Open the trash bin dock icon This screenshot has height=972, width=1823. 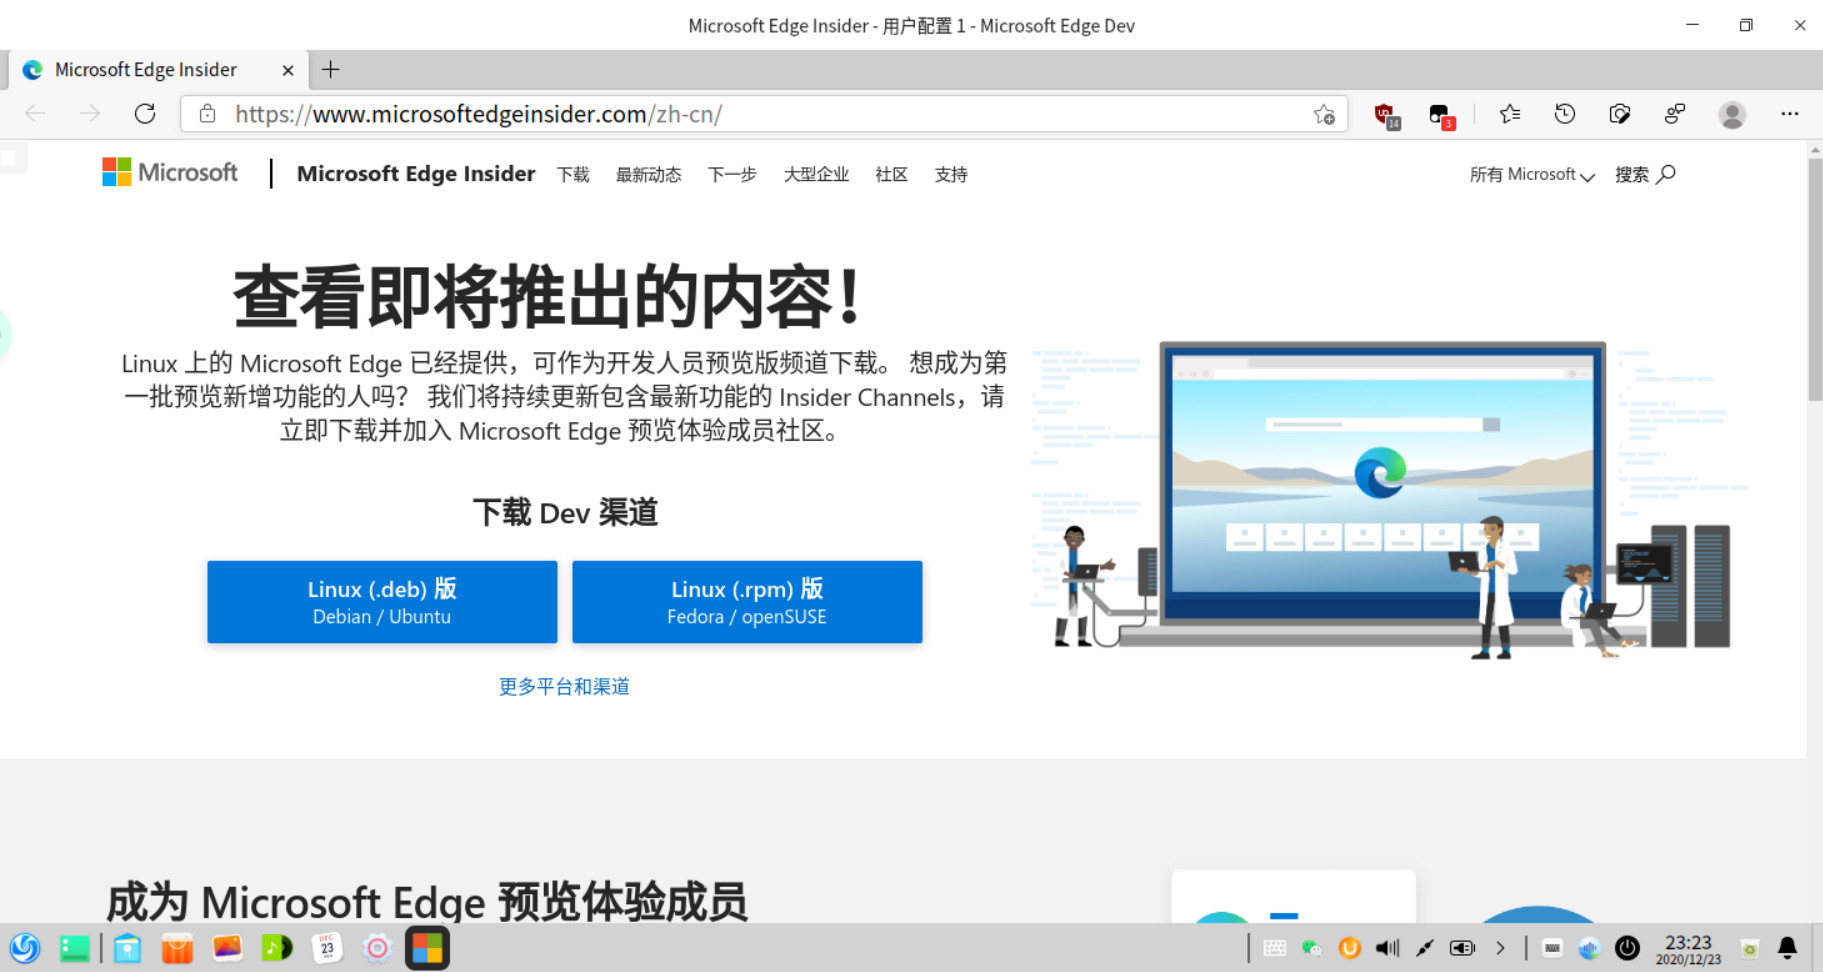point(1749,949)
